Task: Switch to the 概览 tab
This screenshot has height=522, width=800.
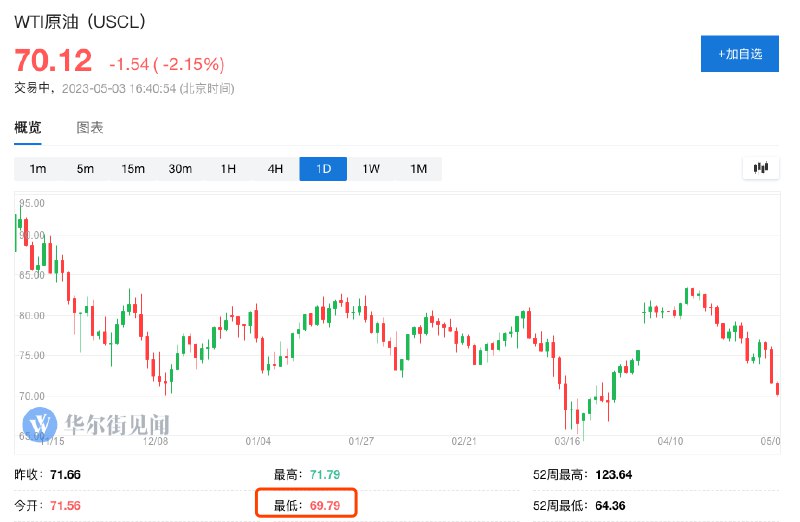Action: pyautogui.click(x=28, y=127)
